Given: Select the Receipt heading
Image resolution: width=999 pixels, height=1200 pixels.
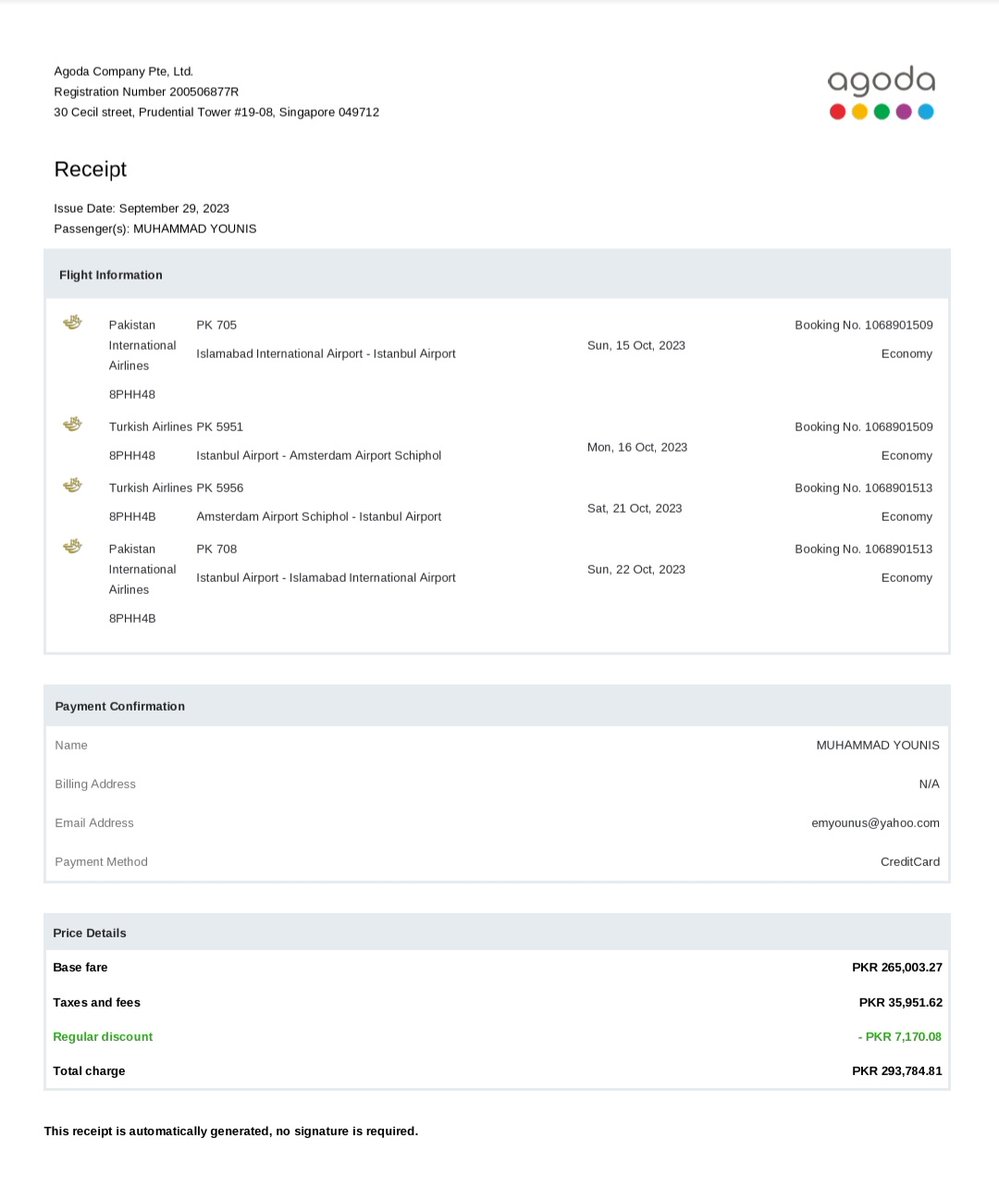Looking at the screenshot, I should point(90,169).
